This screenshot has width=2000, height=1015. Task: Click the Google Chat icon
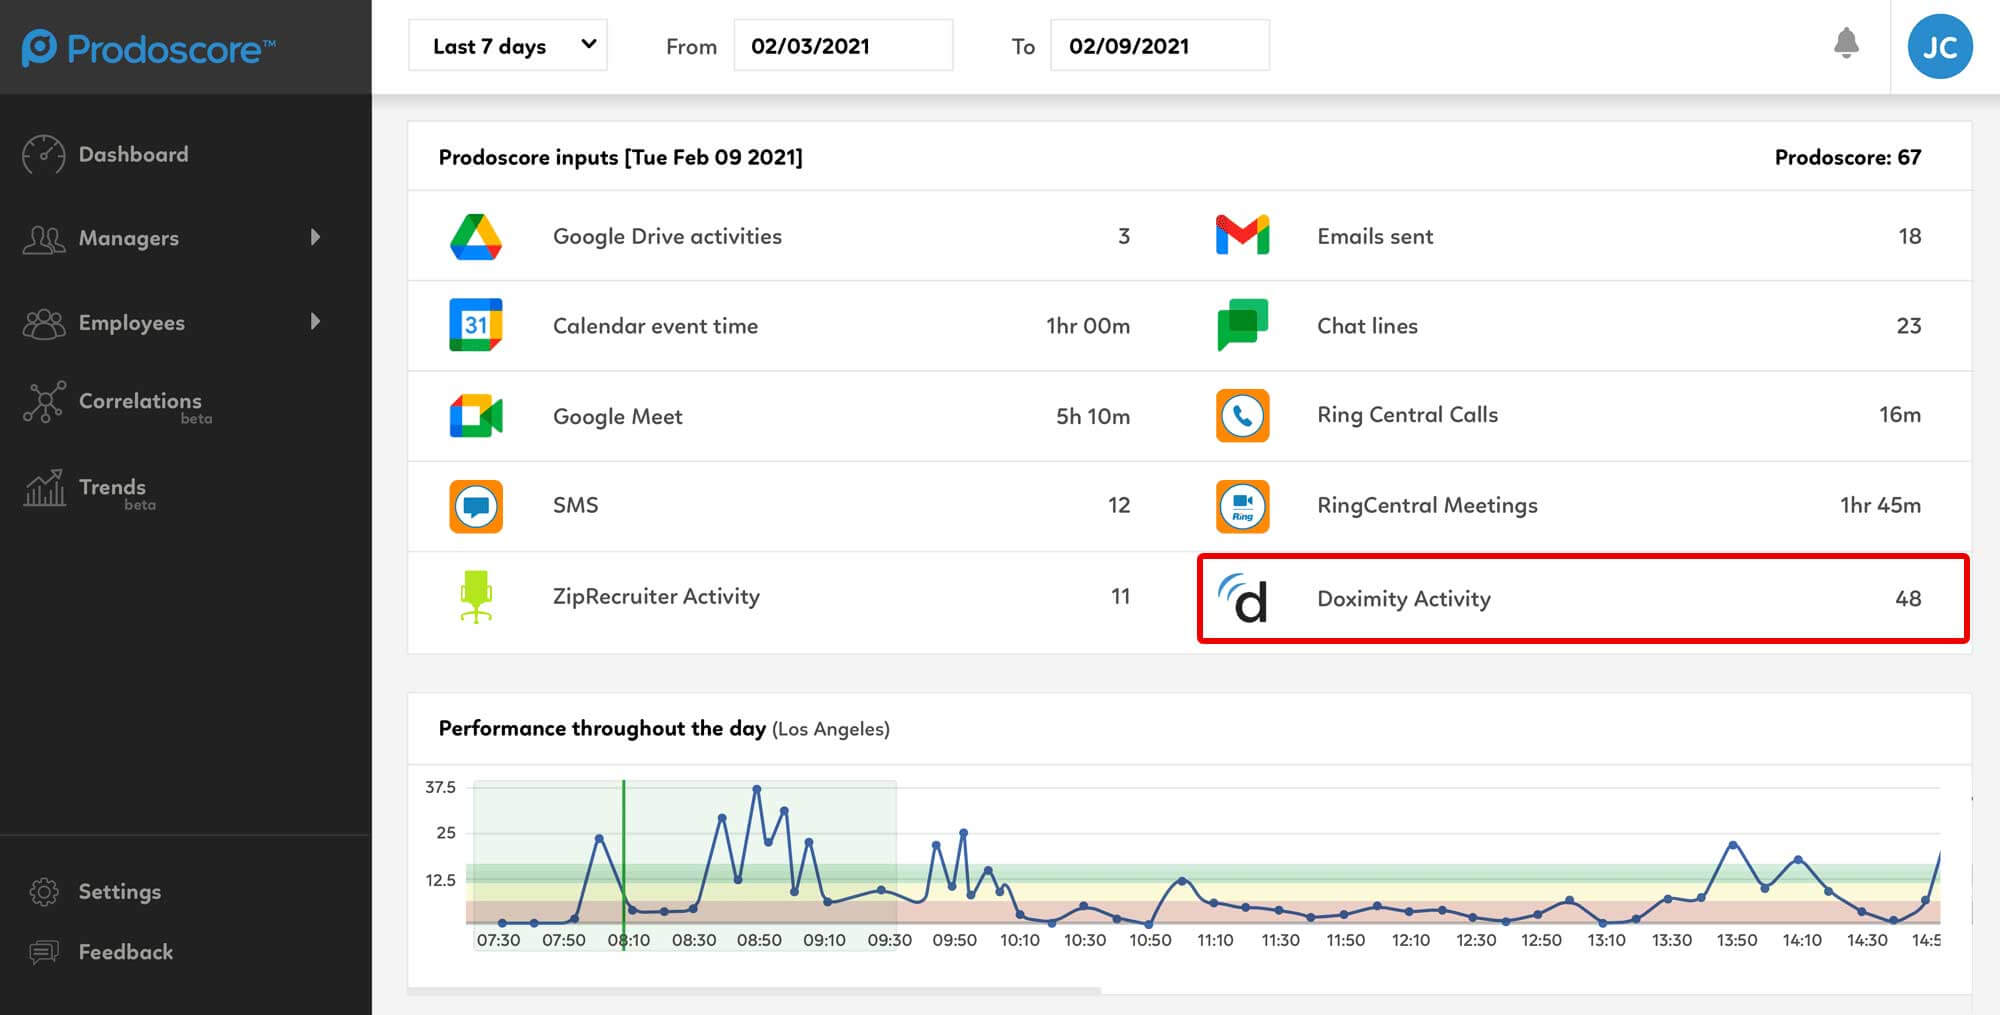pos(1242,325)
